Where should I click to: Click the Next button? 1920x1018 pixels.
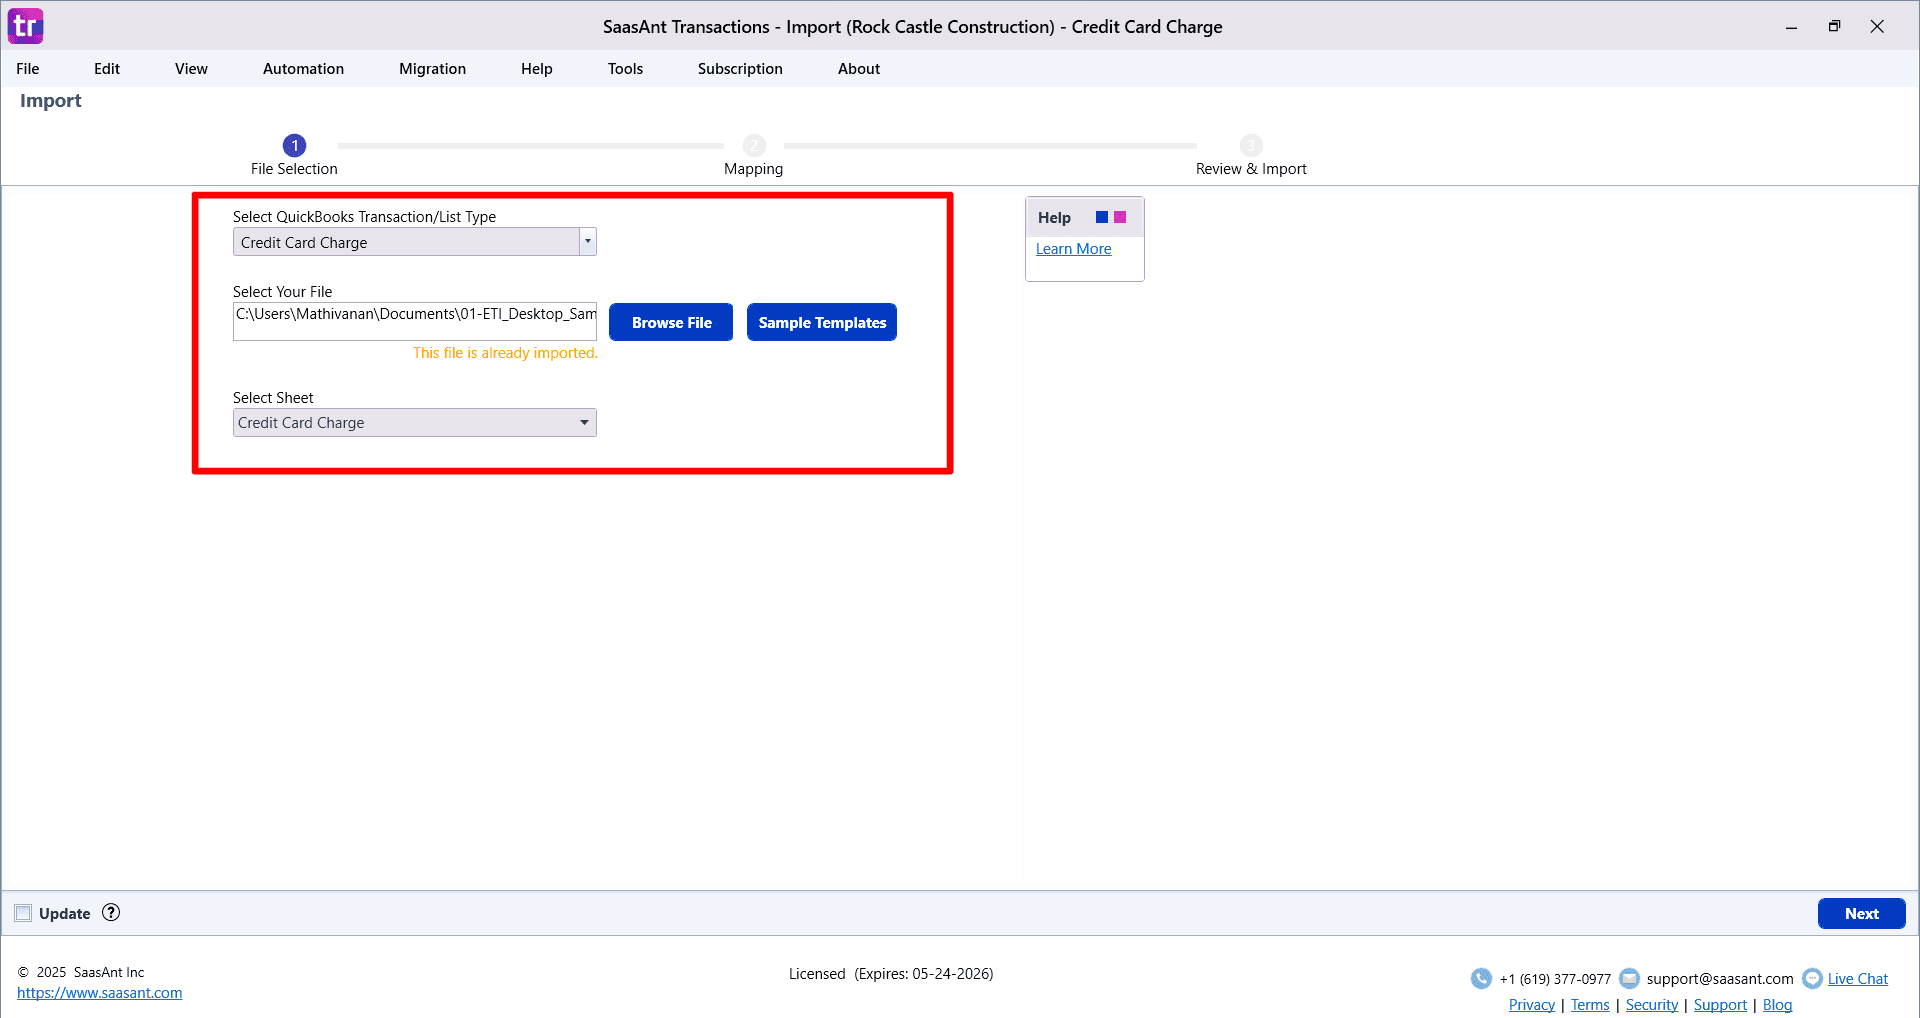pyautogui.click(x=1861, y=913)
